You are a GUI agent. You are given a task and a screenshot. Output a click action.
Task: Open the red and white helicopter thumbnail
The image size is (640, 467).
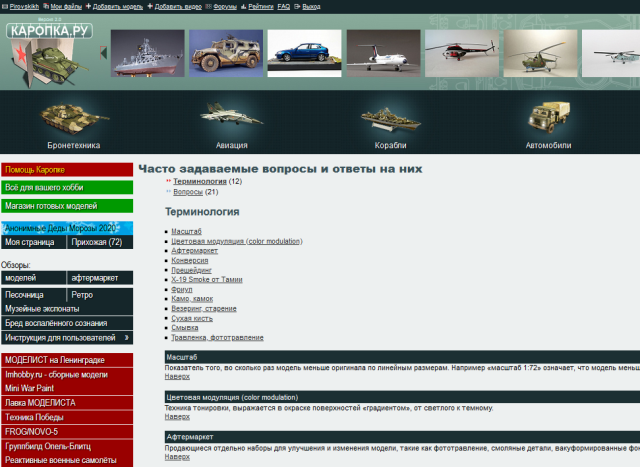[462, 53]
